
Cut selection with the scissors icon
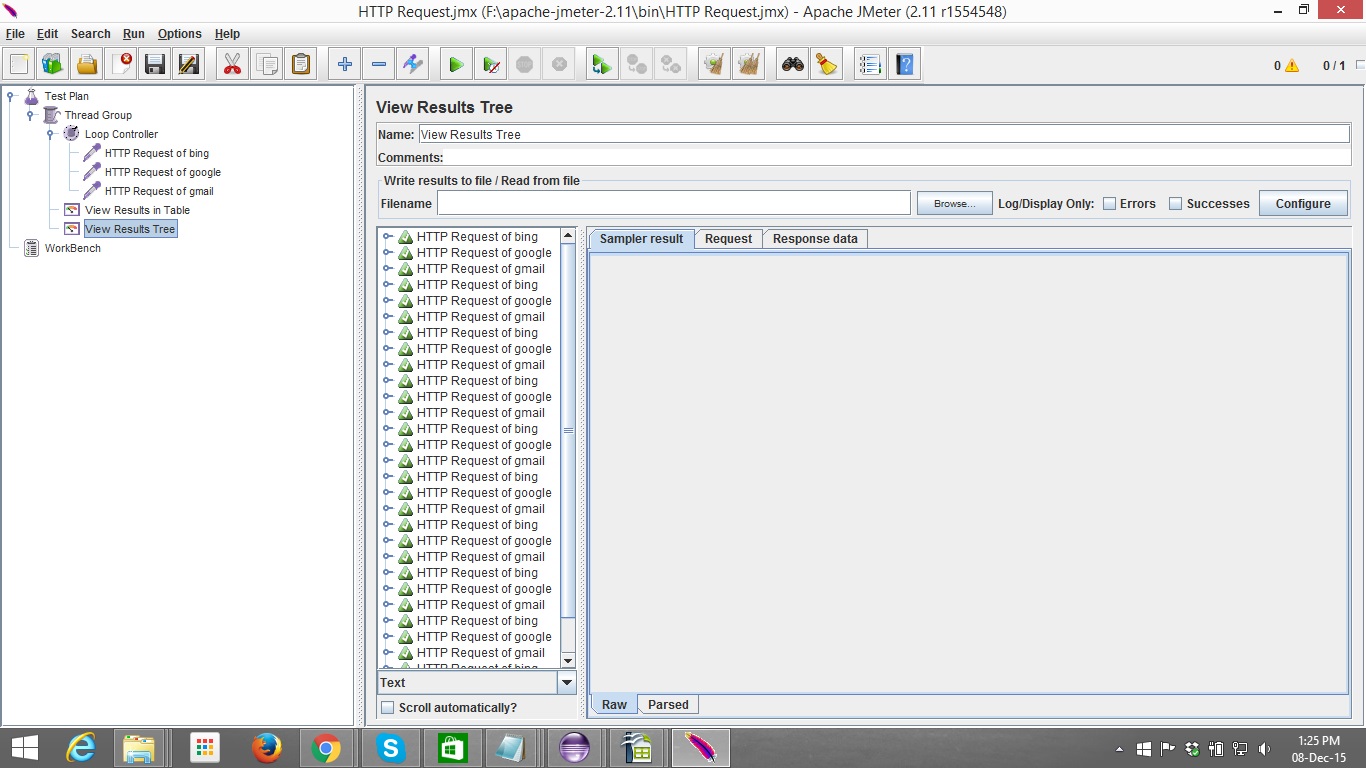pyautogui.click(x=232, y=65)
